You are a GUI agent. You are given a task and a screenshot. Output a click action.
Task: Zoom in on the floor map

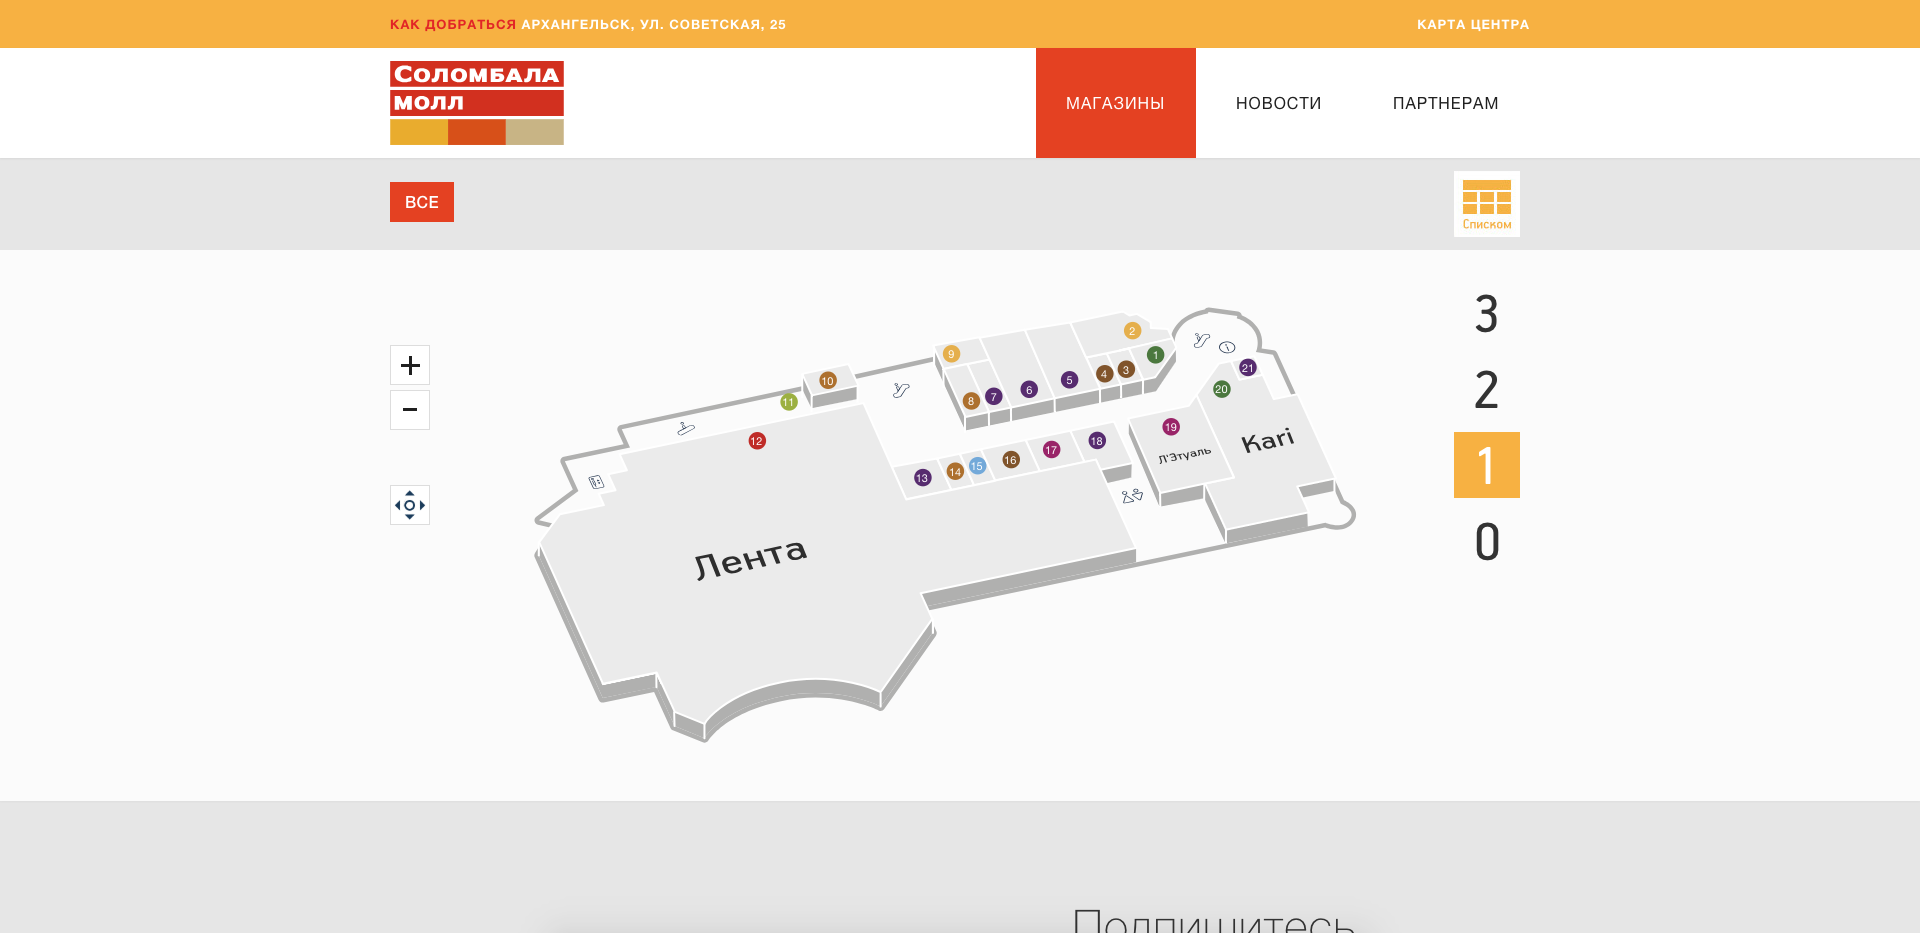[x=410, y=365]
